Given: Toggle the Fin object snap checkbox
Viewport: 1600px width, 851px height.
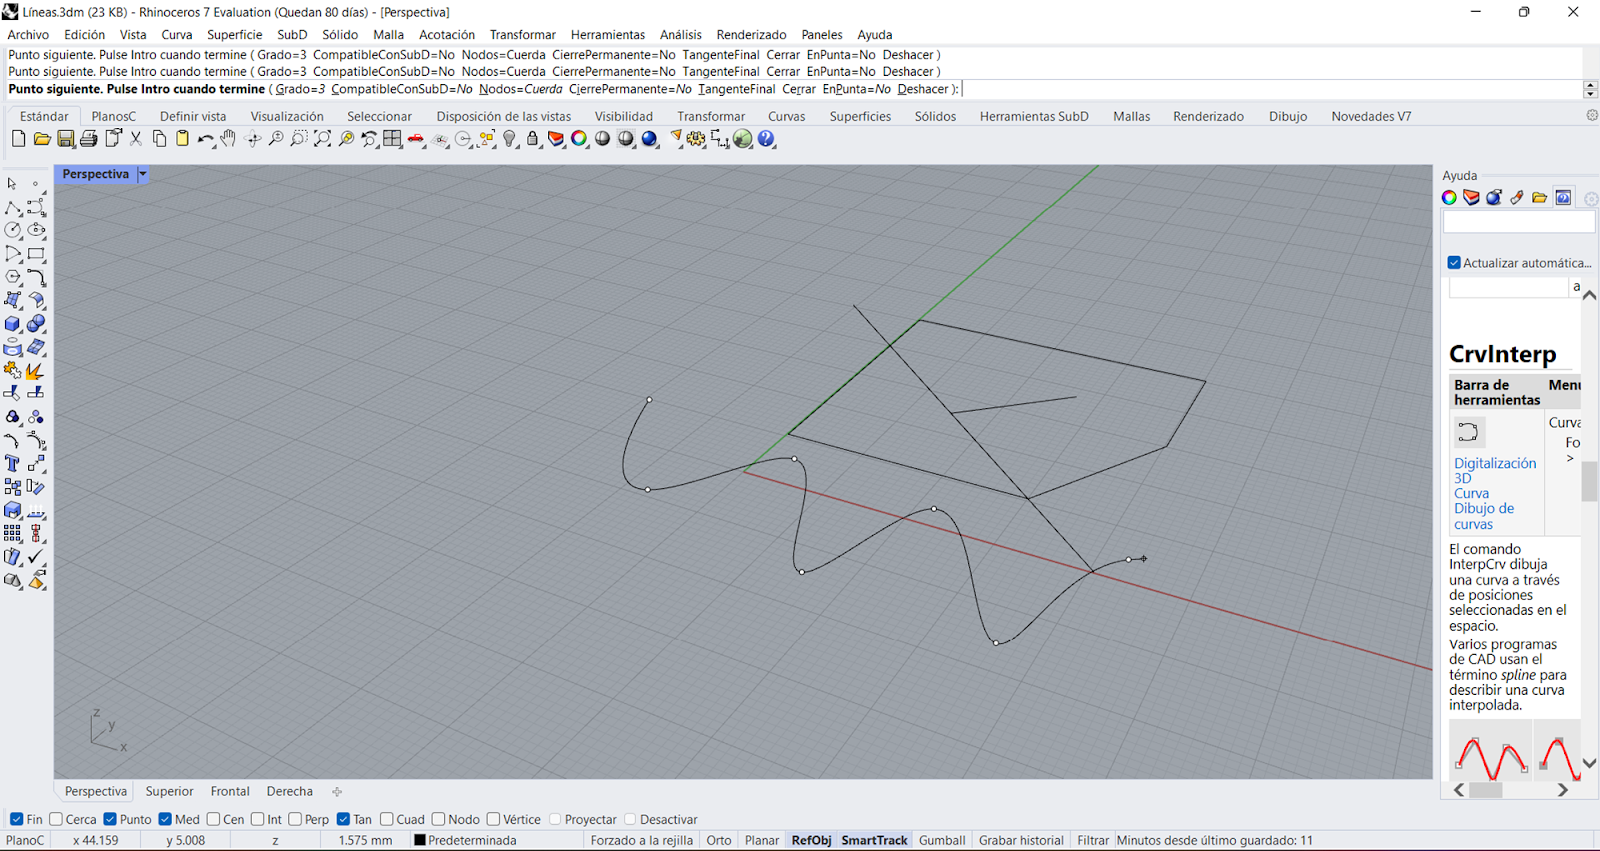Looking at the screenshot, I should click(16, 819).
